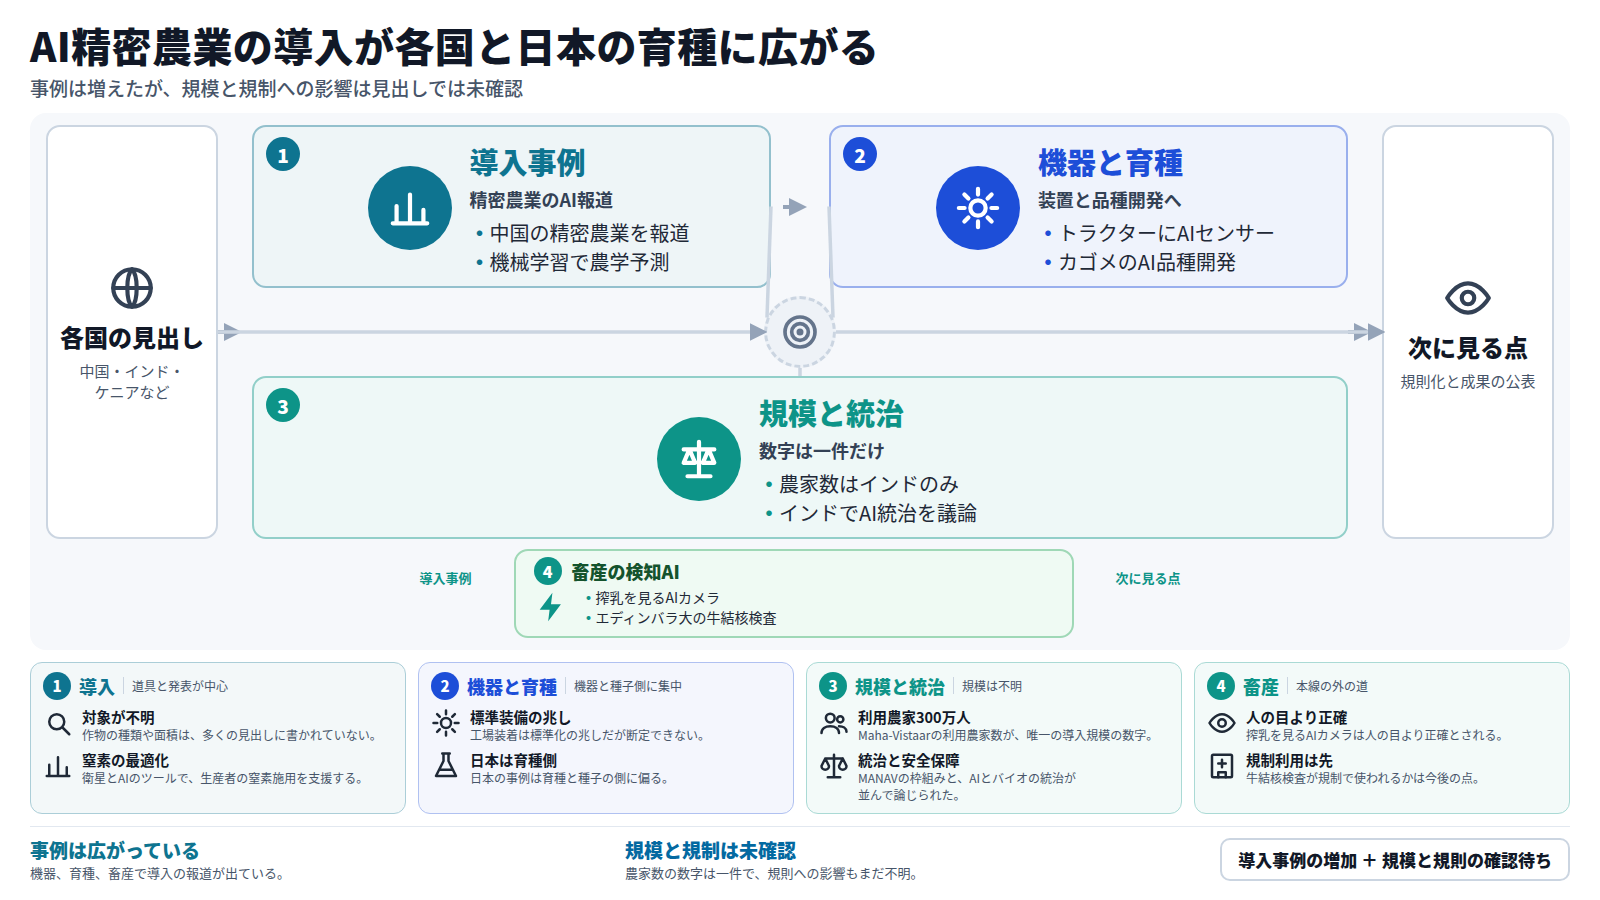Click the lightning bolt icon in 畜産の検知AI
The width and height of the screenshot is (1600, 900).
point(550,606)
